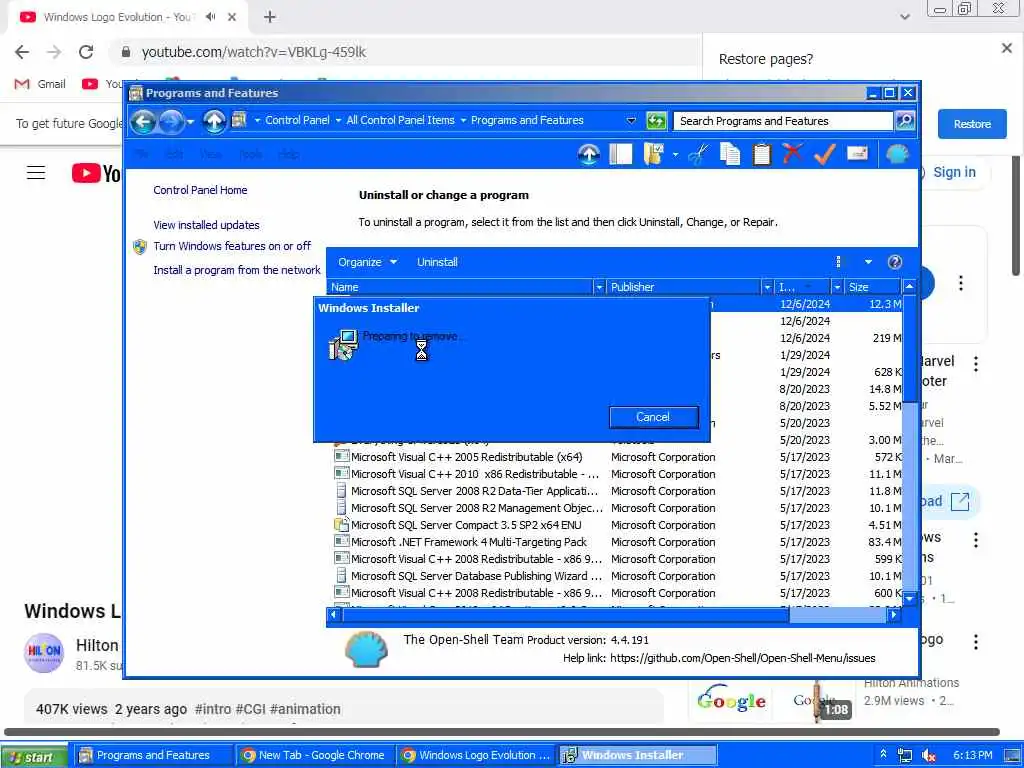This screenshot has height=768, width=1024.
Task: Go back in the Programs and Features window
Action: [x=143, y=121]
